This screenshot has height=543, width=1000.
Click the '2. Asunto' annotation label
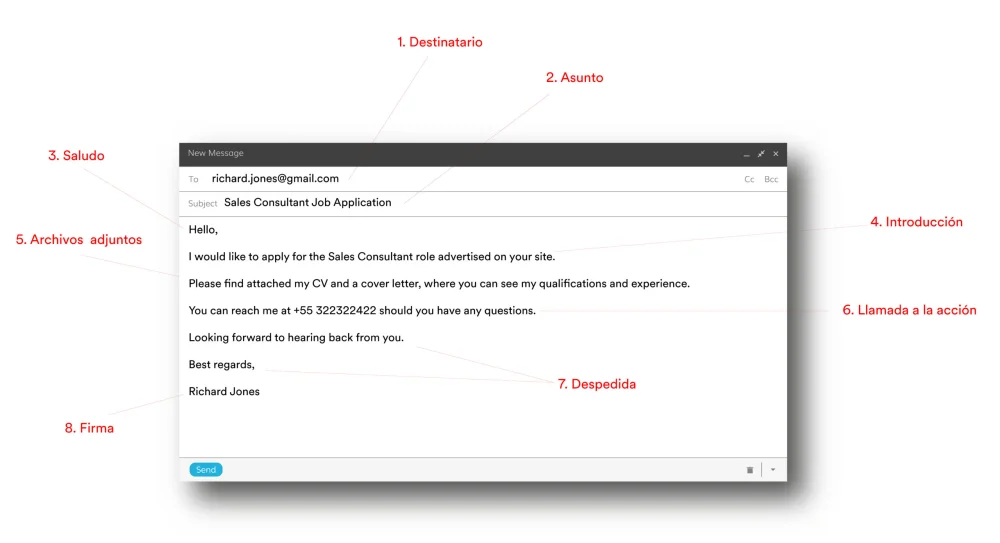pyautogui.click(x=574, y=78)
